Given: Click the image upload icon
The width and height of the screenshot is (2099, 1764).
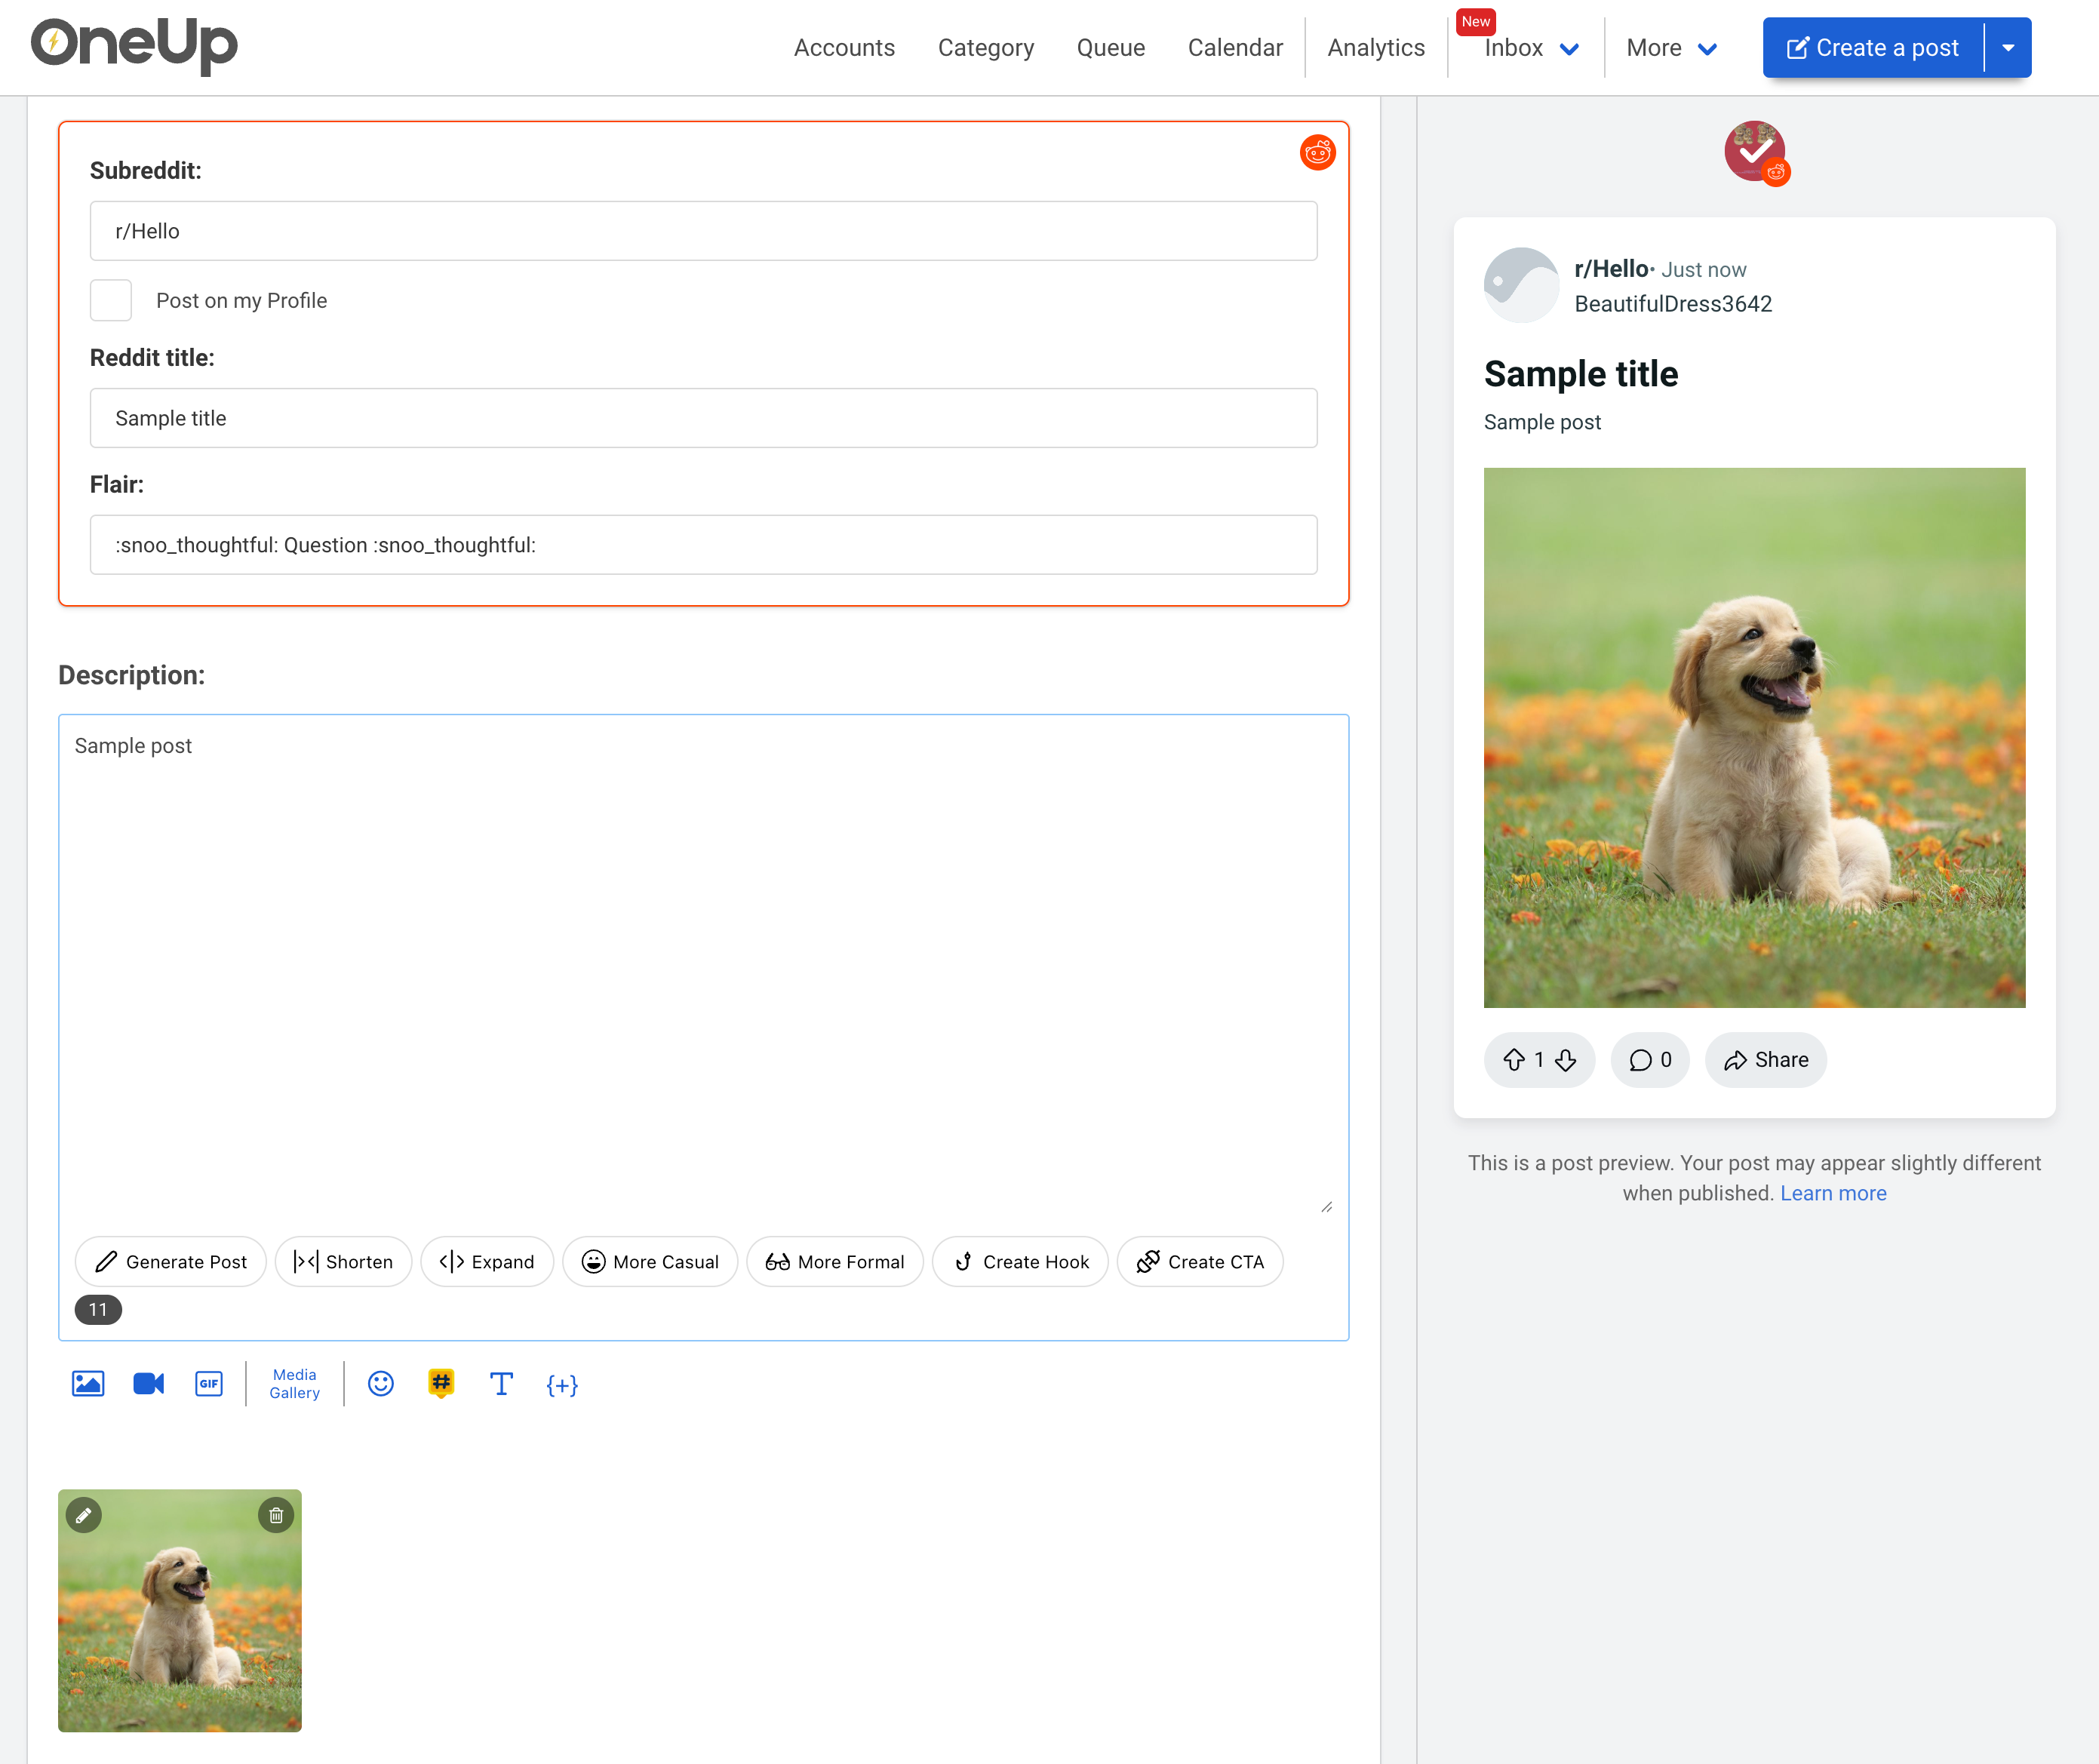Looking at the screenshot, I should tap(88, 1383).
